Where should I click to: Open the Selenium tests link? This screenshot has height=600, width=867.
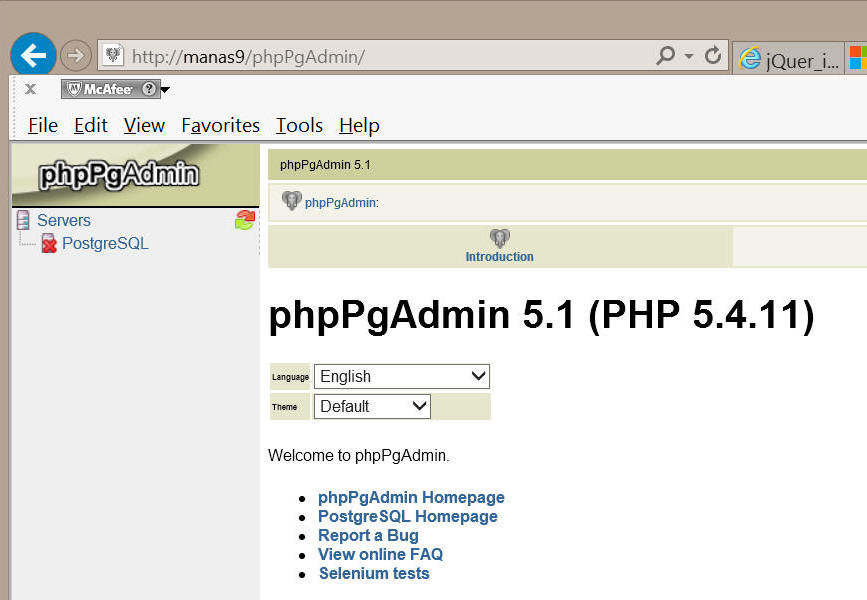tap(374, 573)
